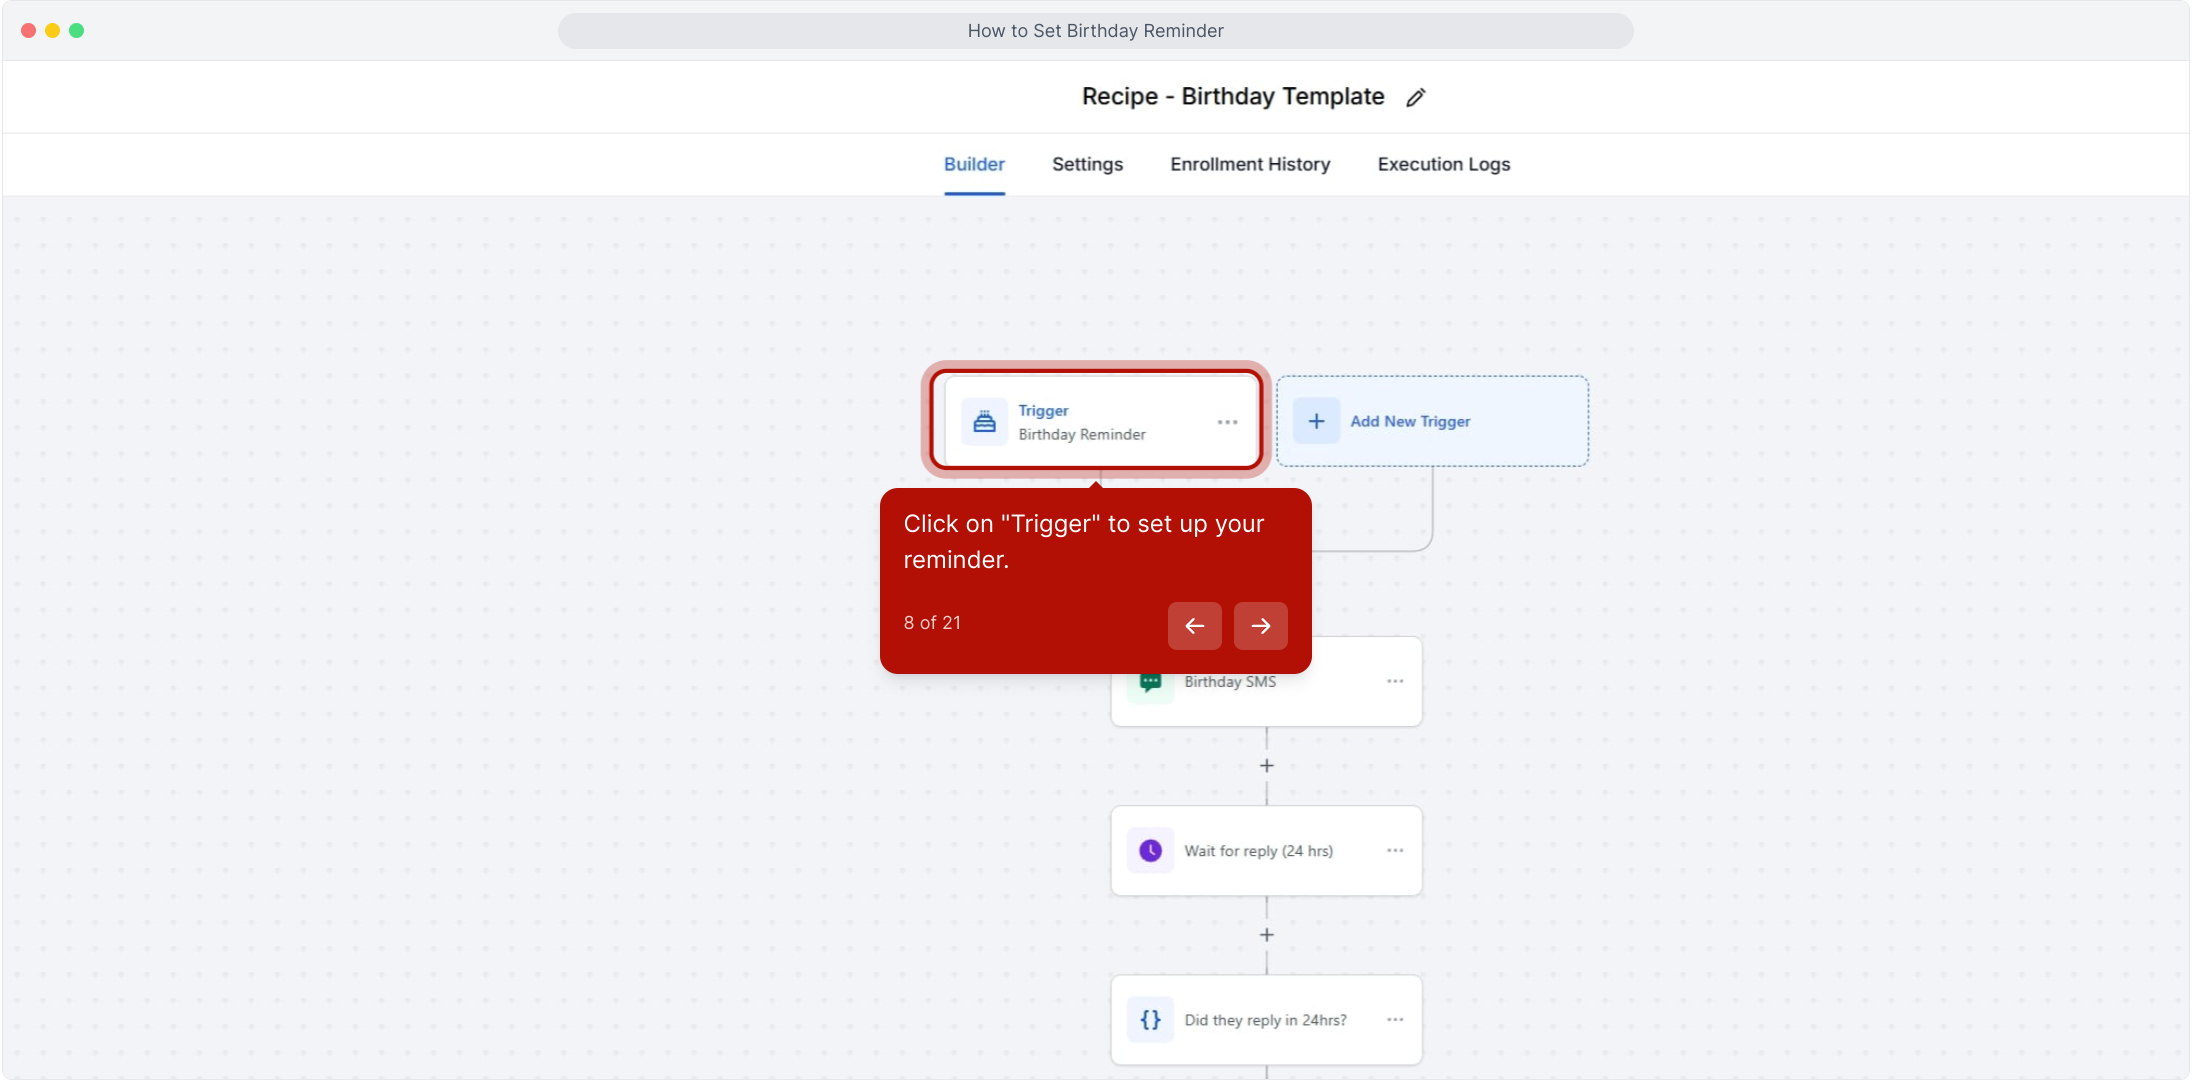Image resolution: width=2192 pixels, height=1080 pixels.
Task: Click the green Birthday SMS chat icon
Action: click(1150, 683)
